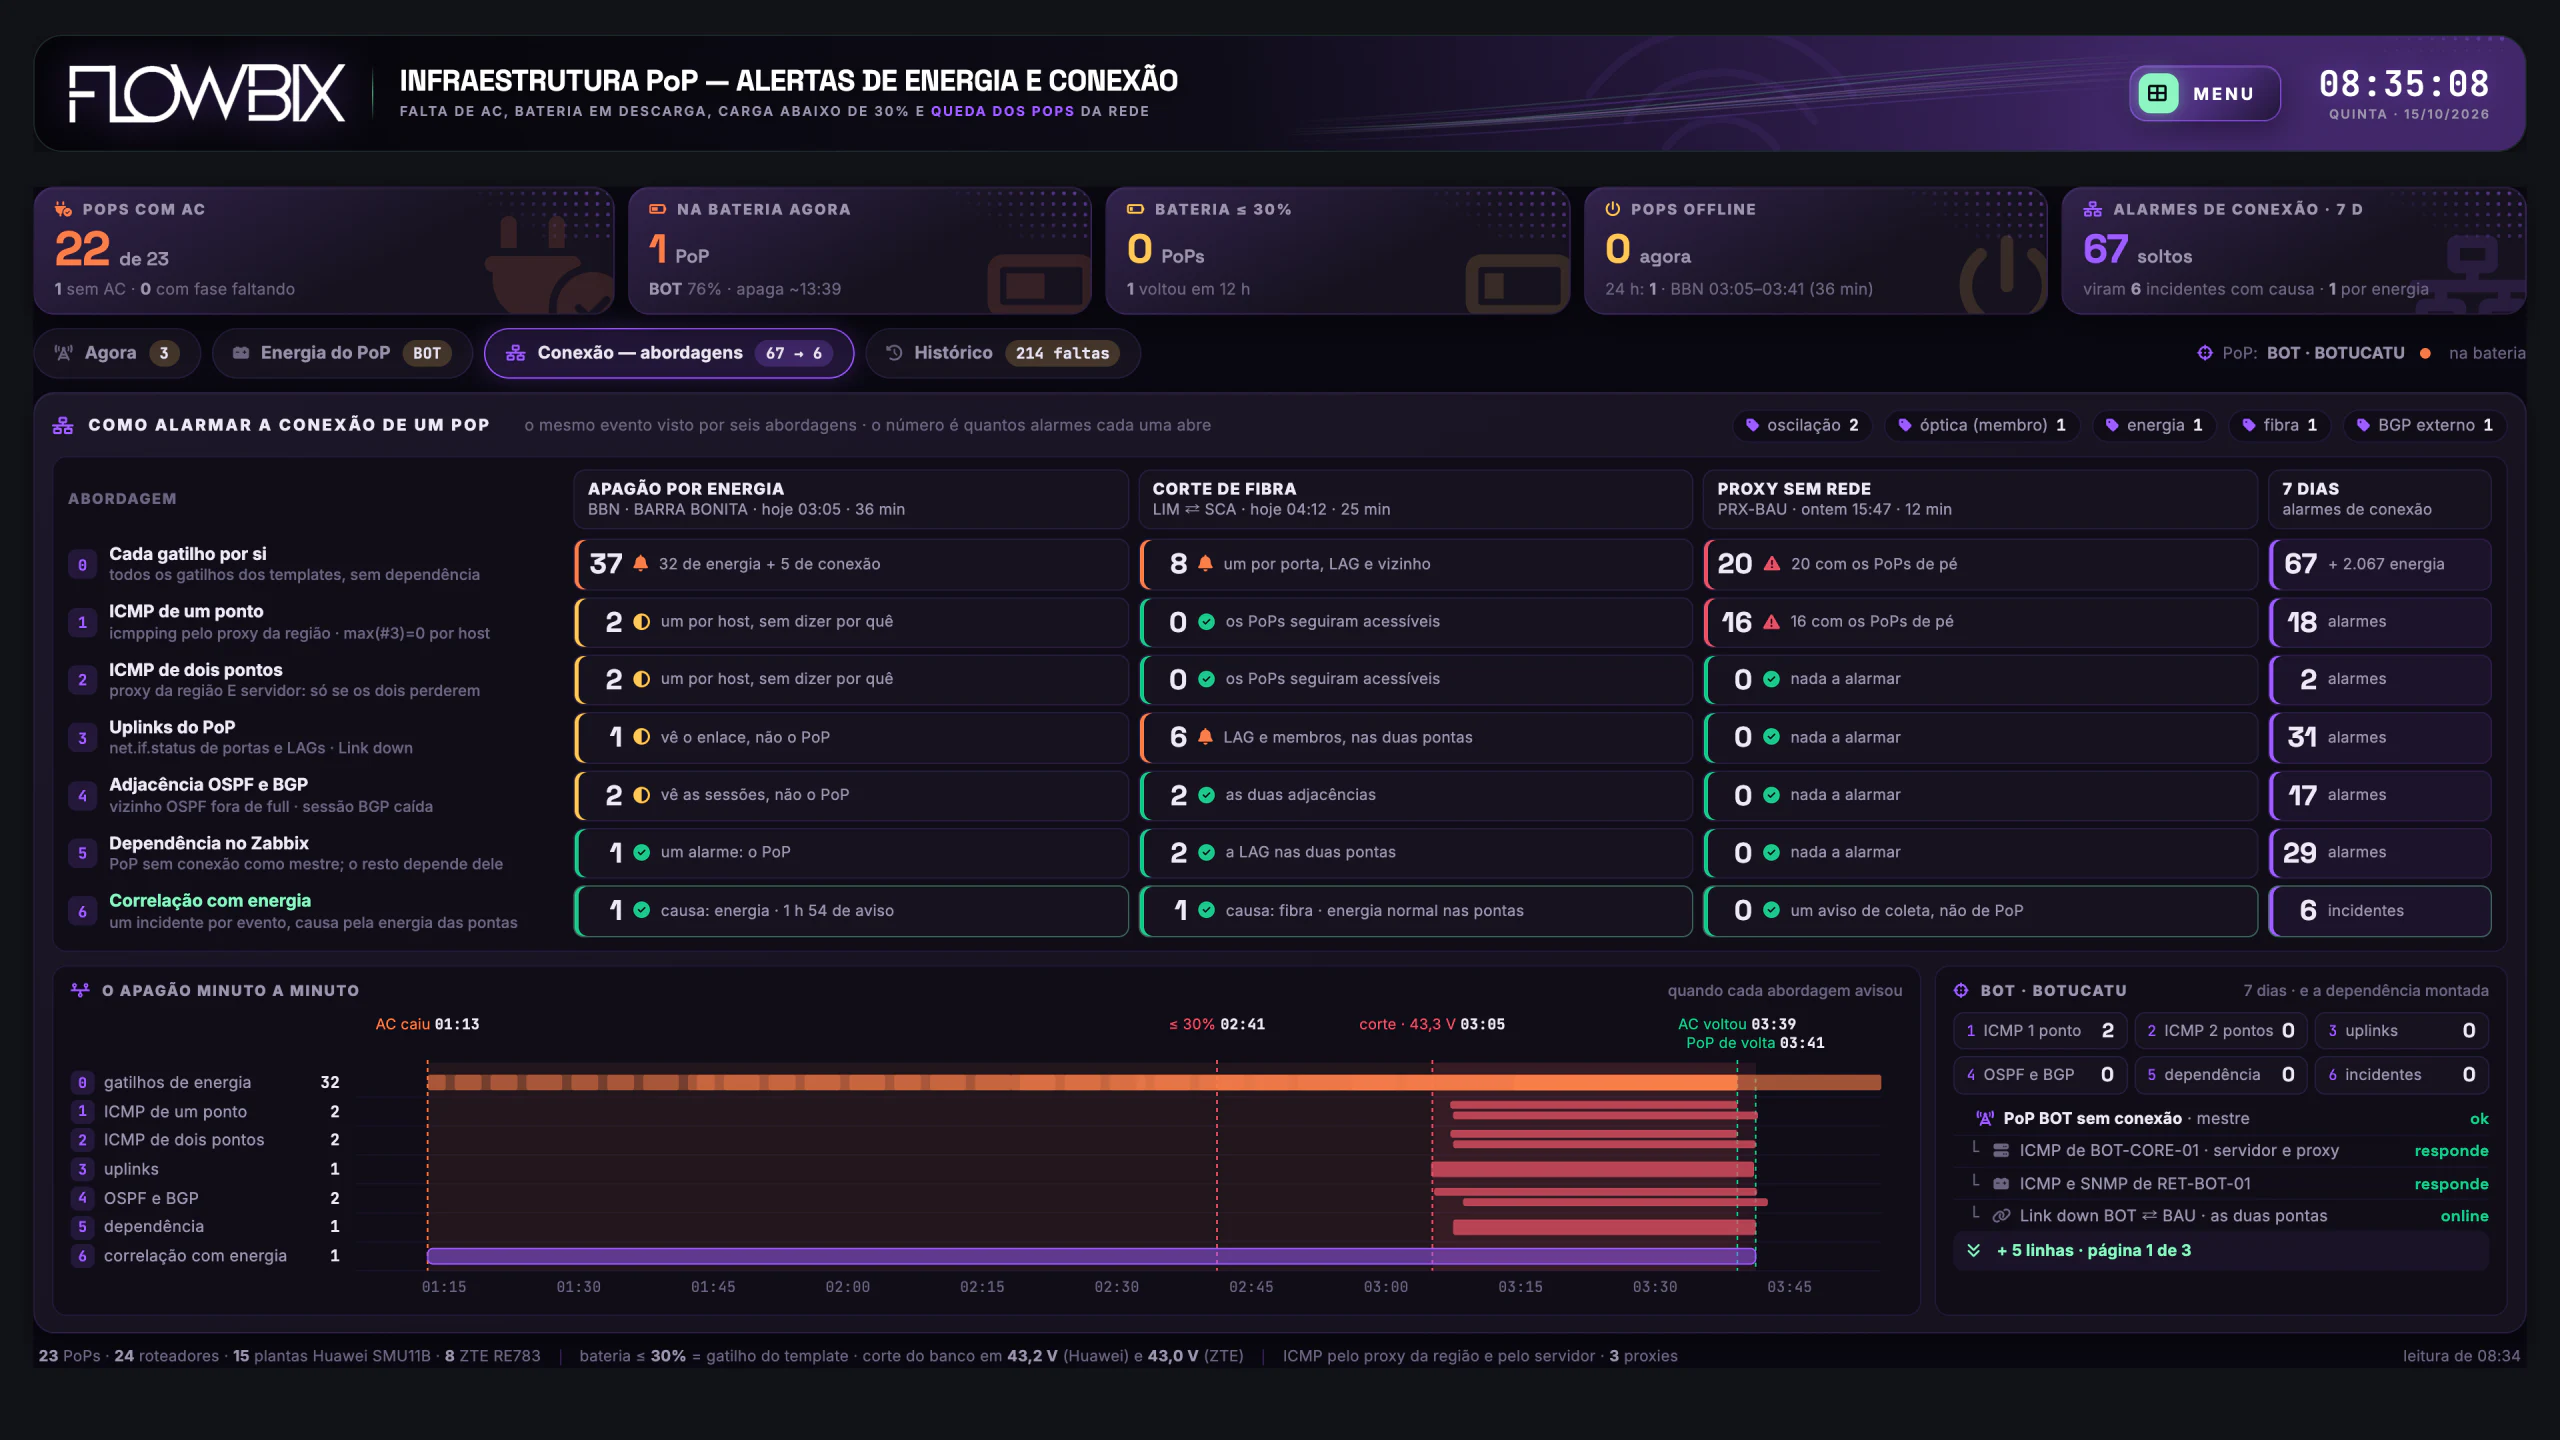2560x1440 pixels.
Task: Click the AC caiu 01:13 marker
Action: pos(427,1024)
